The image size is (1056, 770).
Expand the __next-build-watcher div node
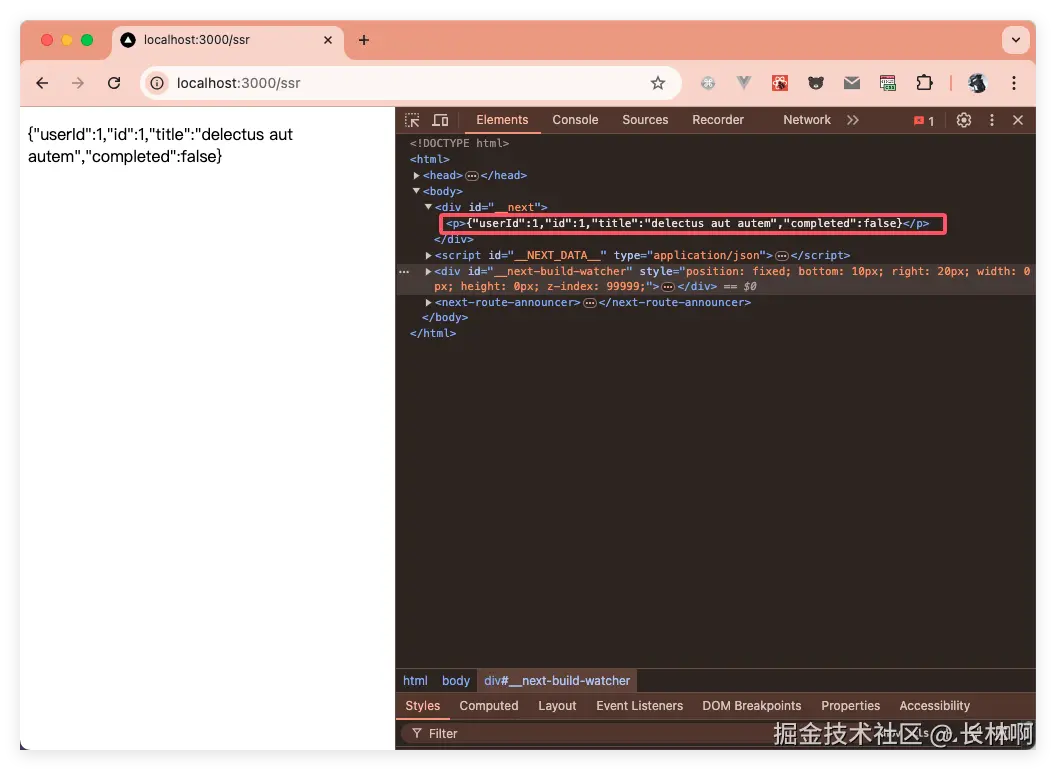(x=428, y=271)
